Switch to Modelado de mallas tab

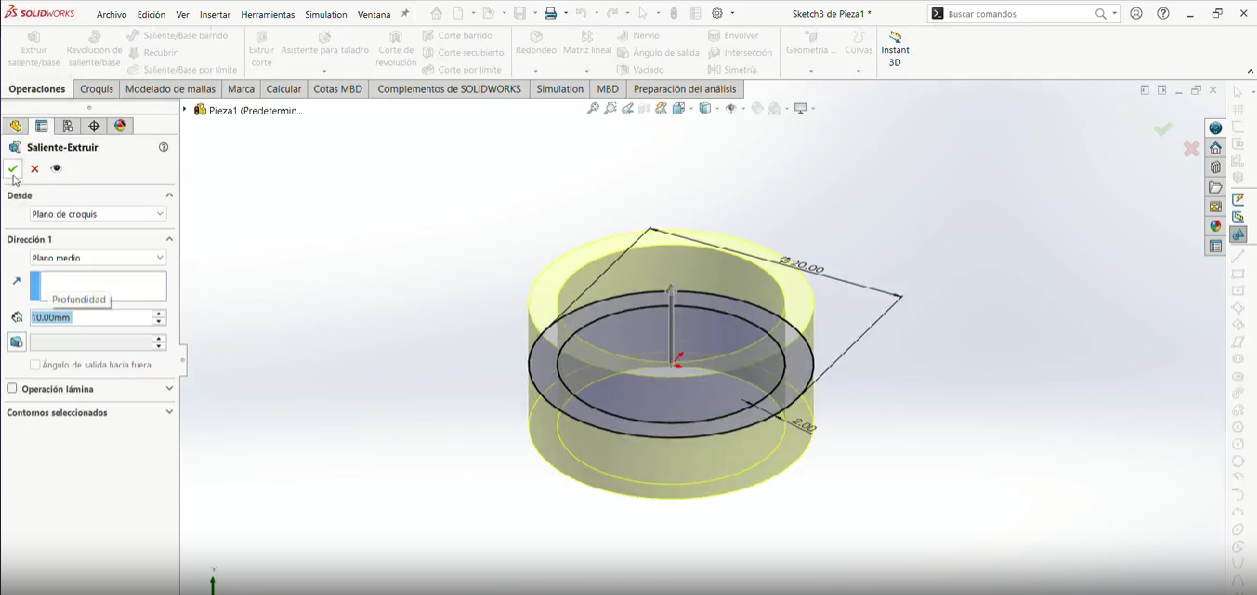point(170,89)
